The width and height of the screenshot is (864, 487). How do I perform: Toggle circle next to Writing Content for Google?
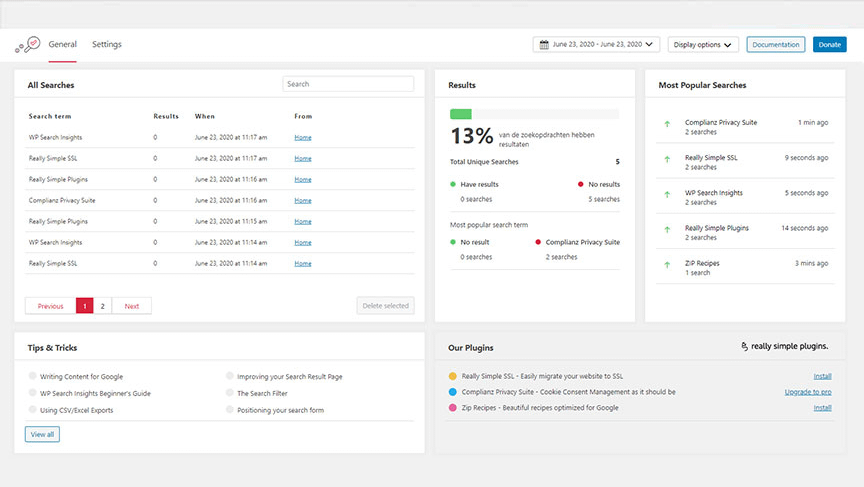pyautogui.click(x=33, y=376)
